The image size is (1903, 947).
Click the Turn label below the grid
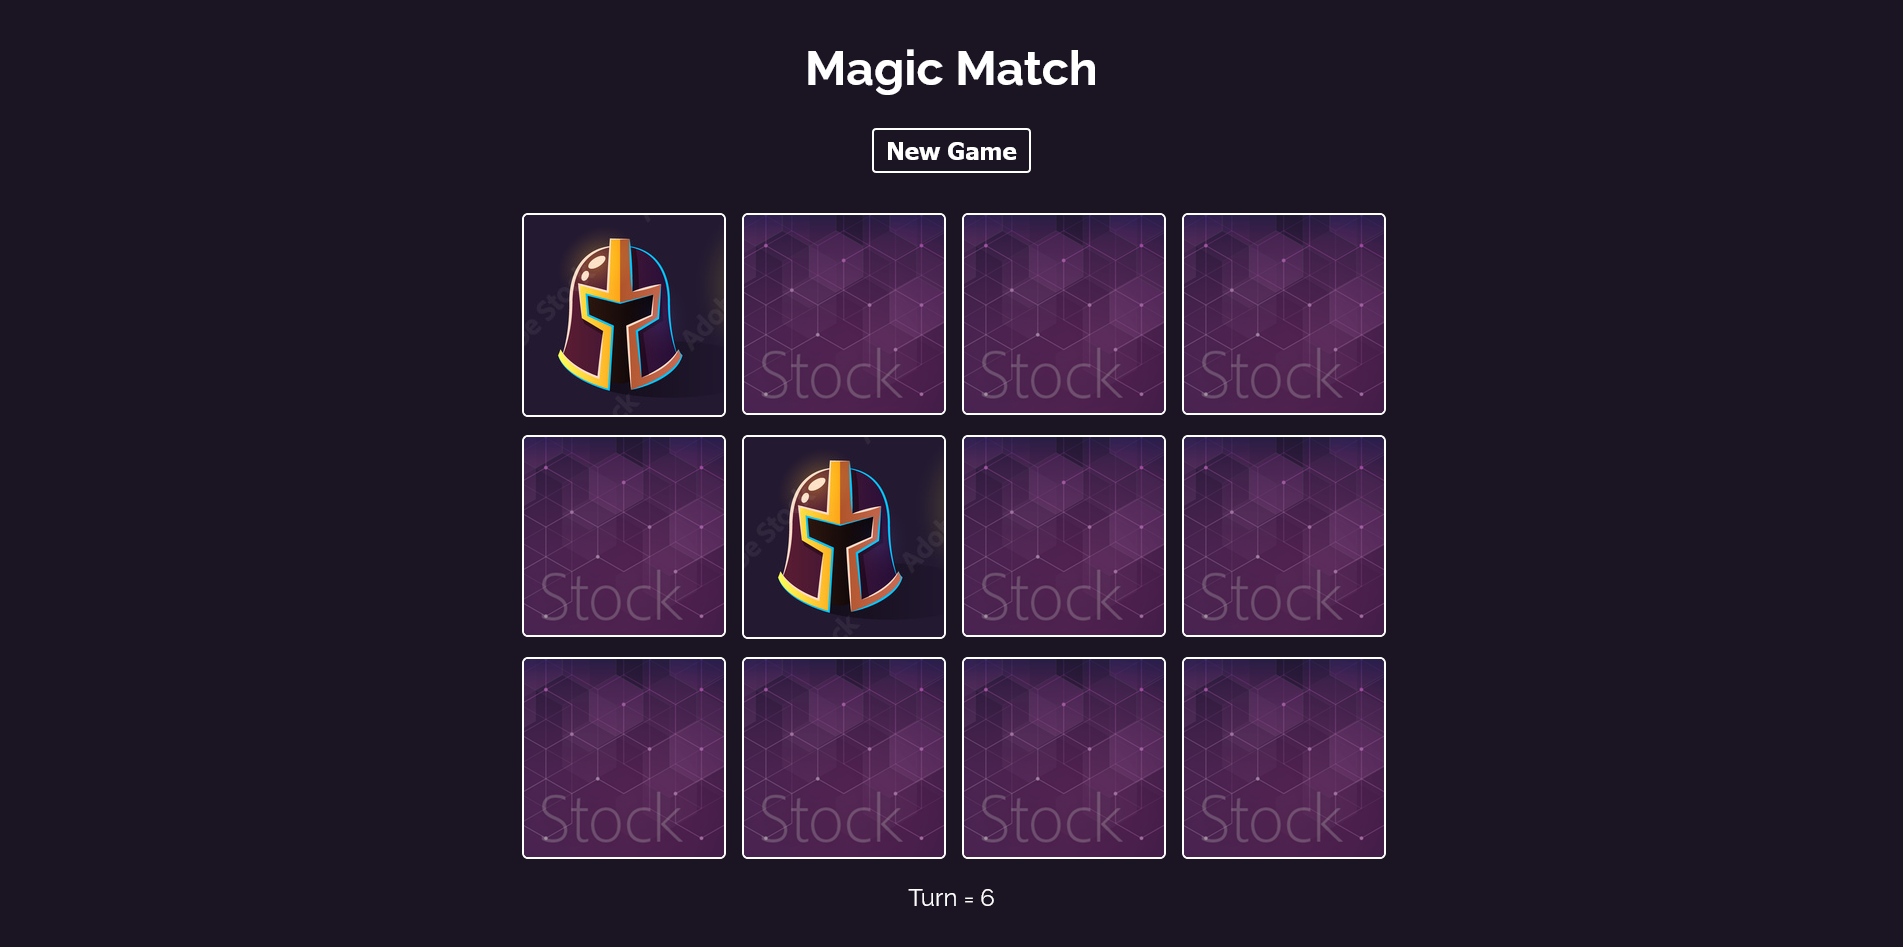pyautogui.click(x=933, y=898)
